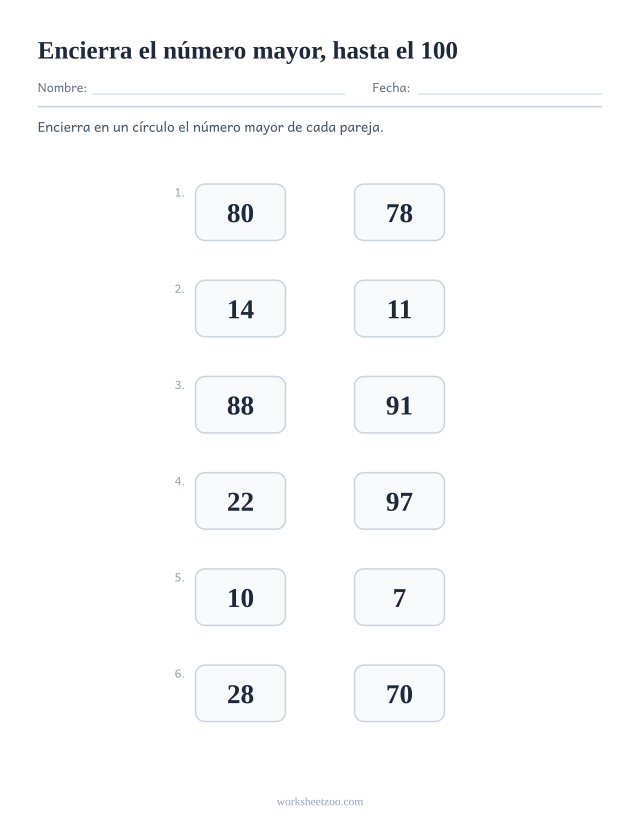Click the worksheet title heading
Screen dimensions: 640x829
[247, 51]
